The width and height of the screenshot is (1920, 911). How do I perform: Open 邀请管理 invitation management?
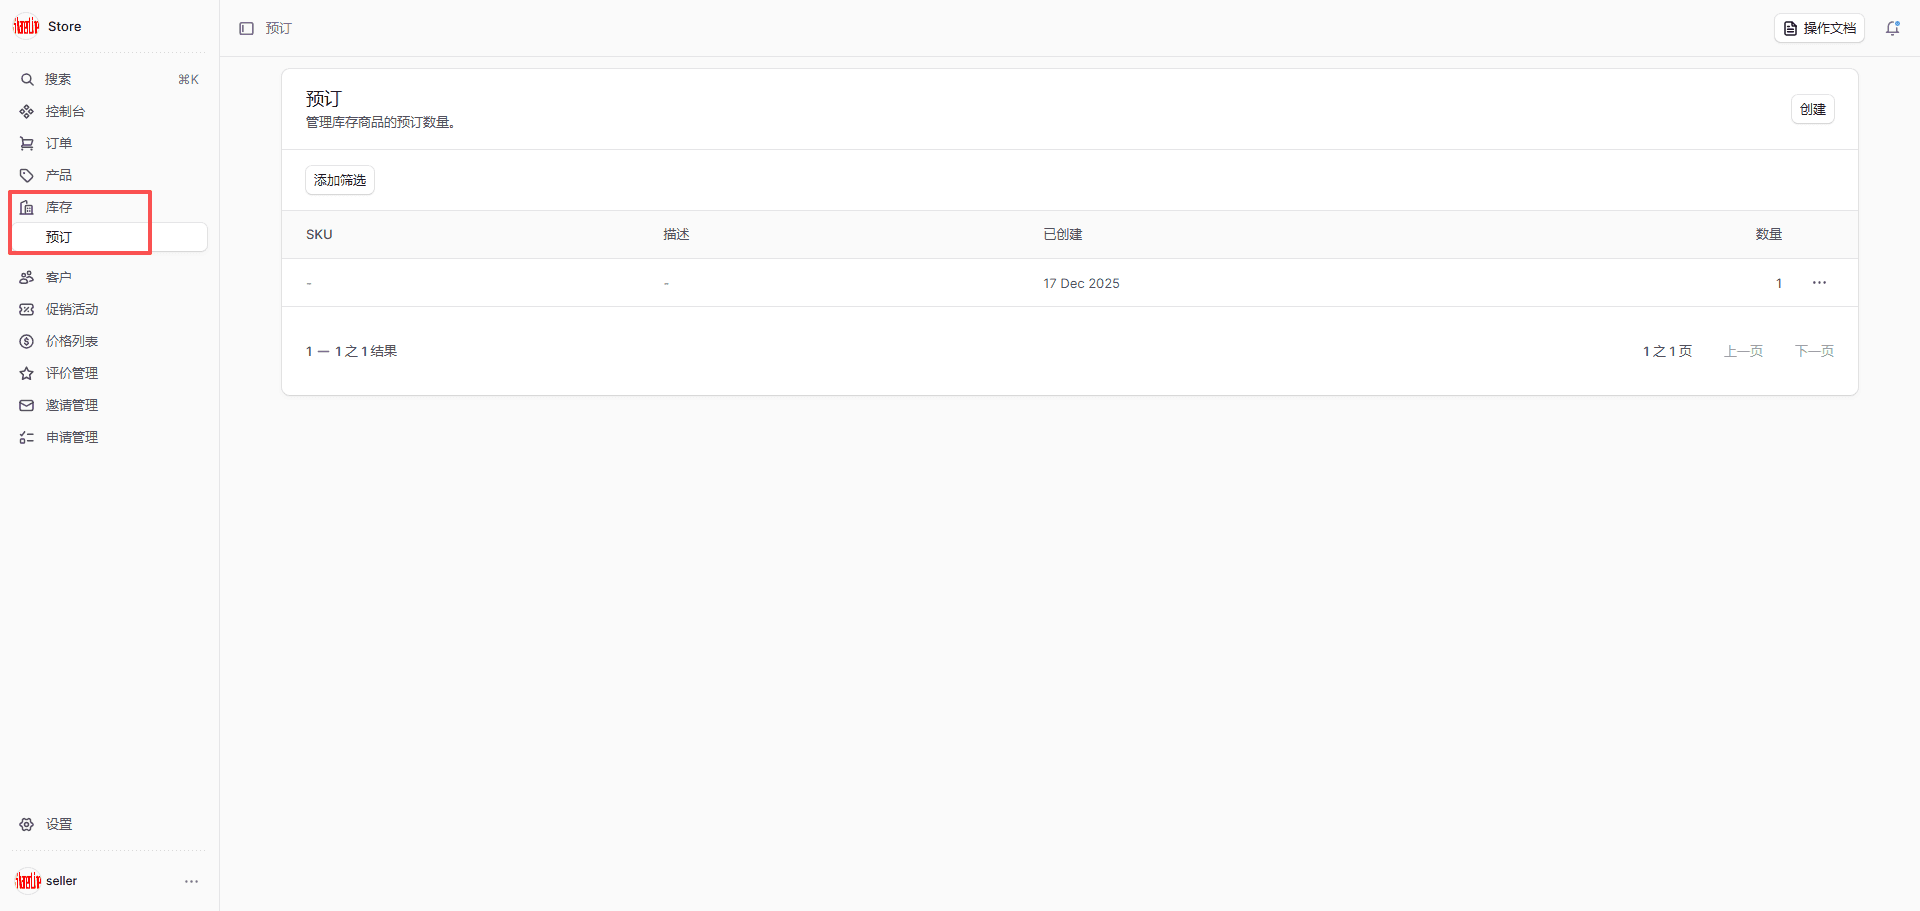coord(72,406)
